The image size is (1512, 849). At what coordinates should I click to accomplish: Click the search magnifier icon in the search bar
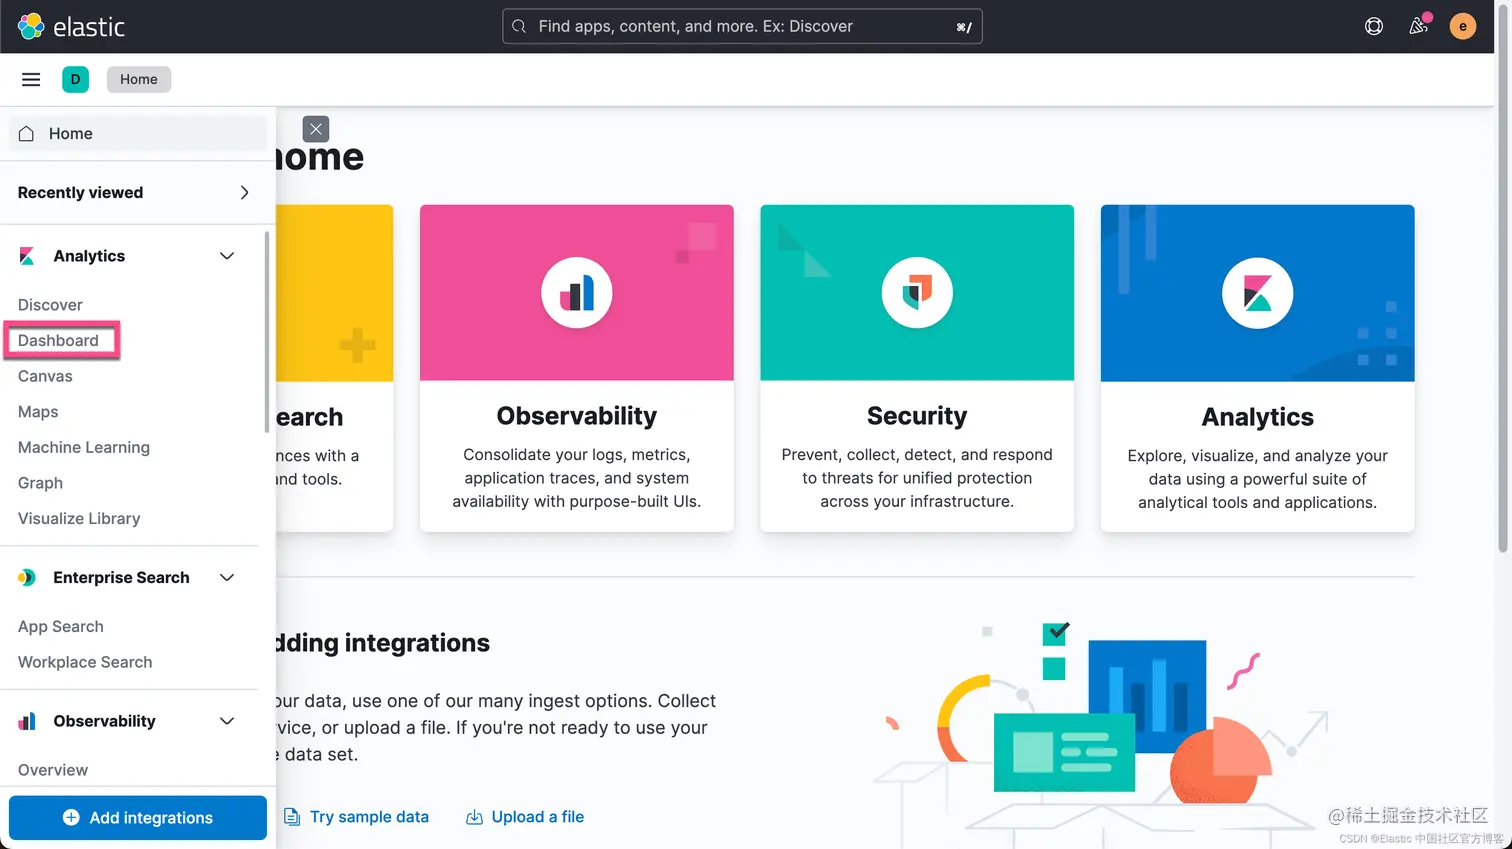tap(519, 26)
